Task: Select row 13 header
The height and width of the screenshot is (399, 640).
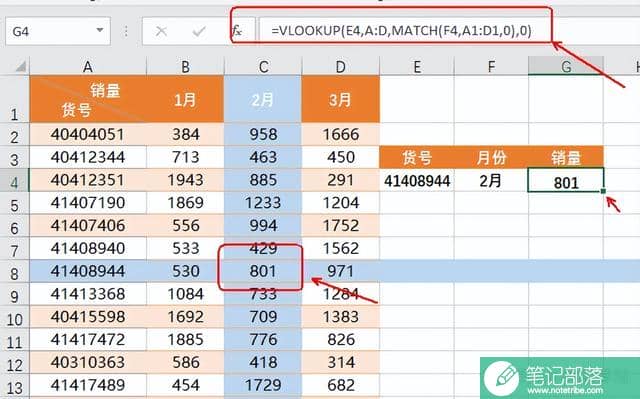Action: [x=15, y=386]
